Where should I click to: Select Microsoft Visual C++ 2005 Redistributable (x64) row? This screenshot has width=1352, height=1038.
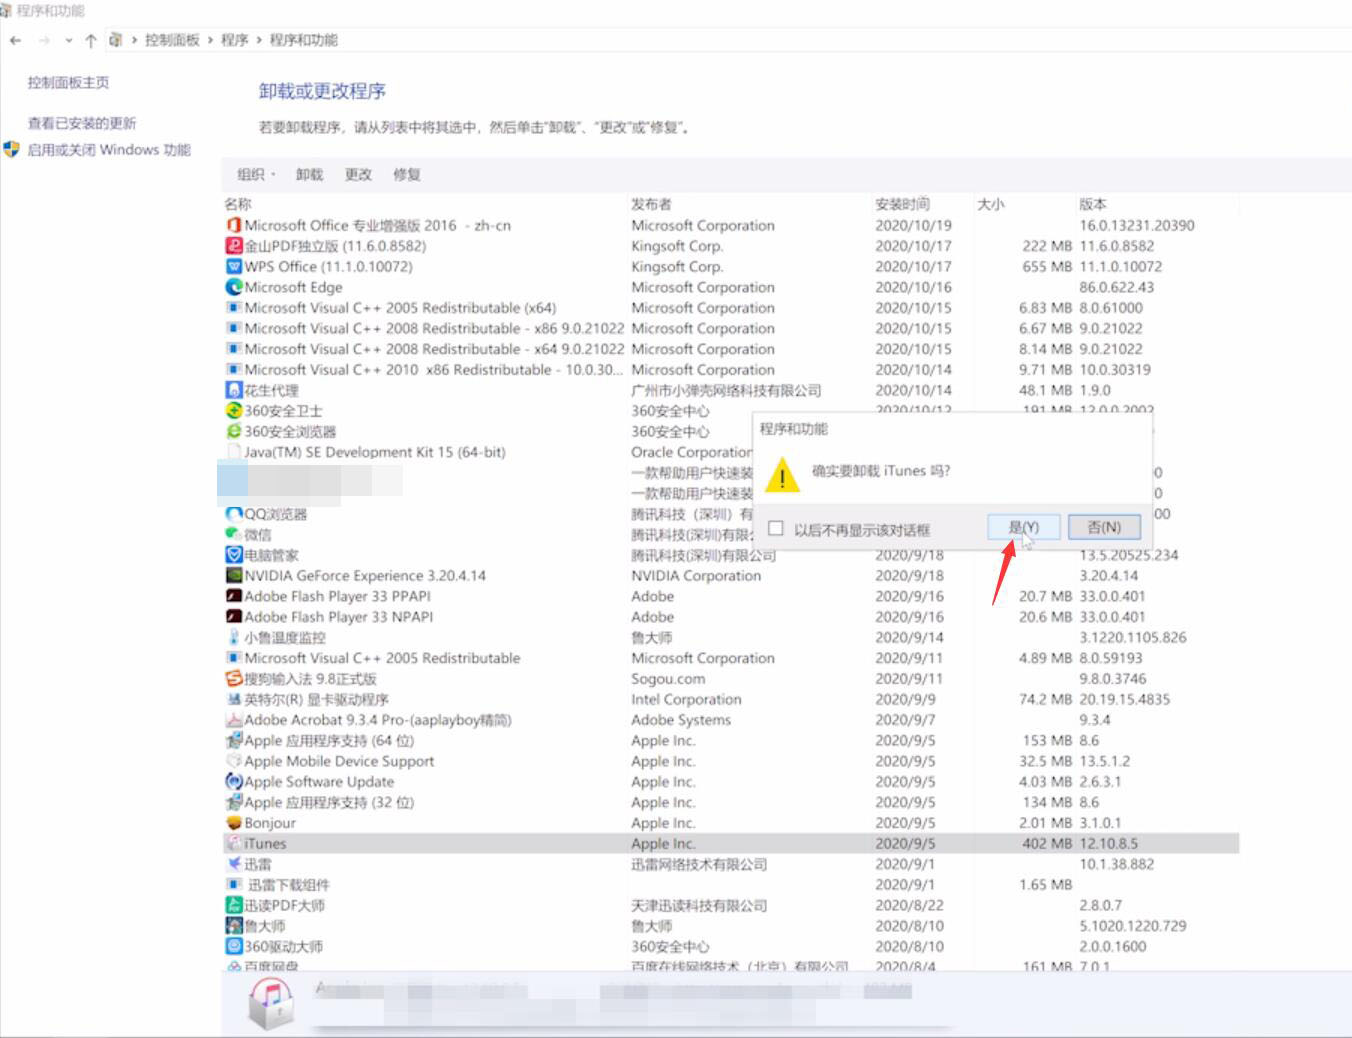tap(730, 308)
